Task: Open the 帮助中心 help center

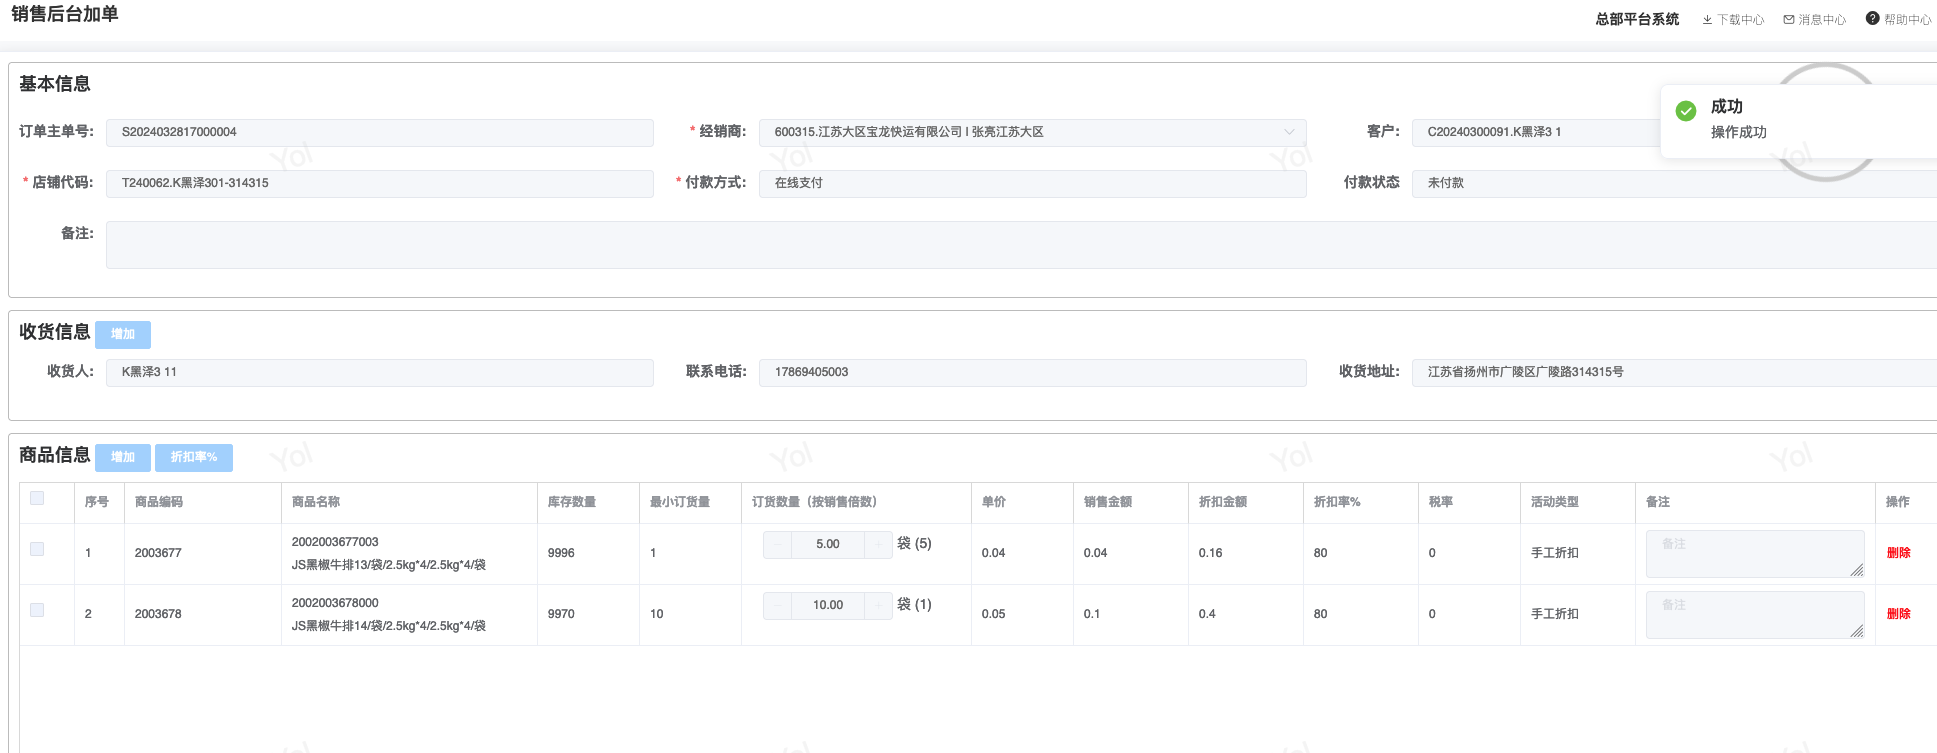Action: click(1898, 20)
